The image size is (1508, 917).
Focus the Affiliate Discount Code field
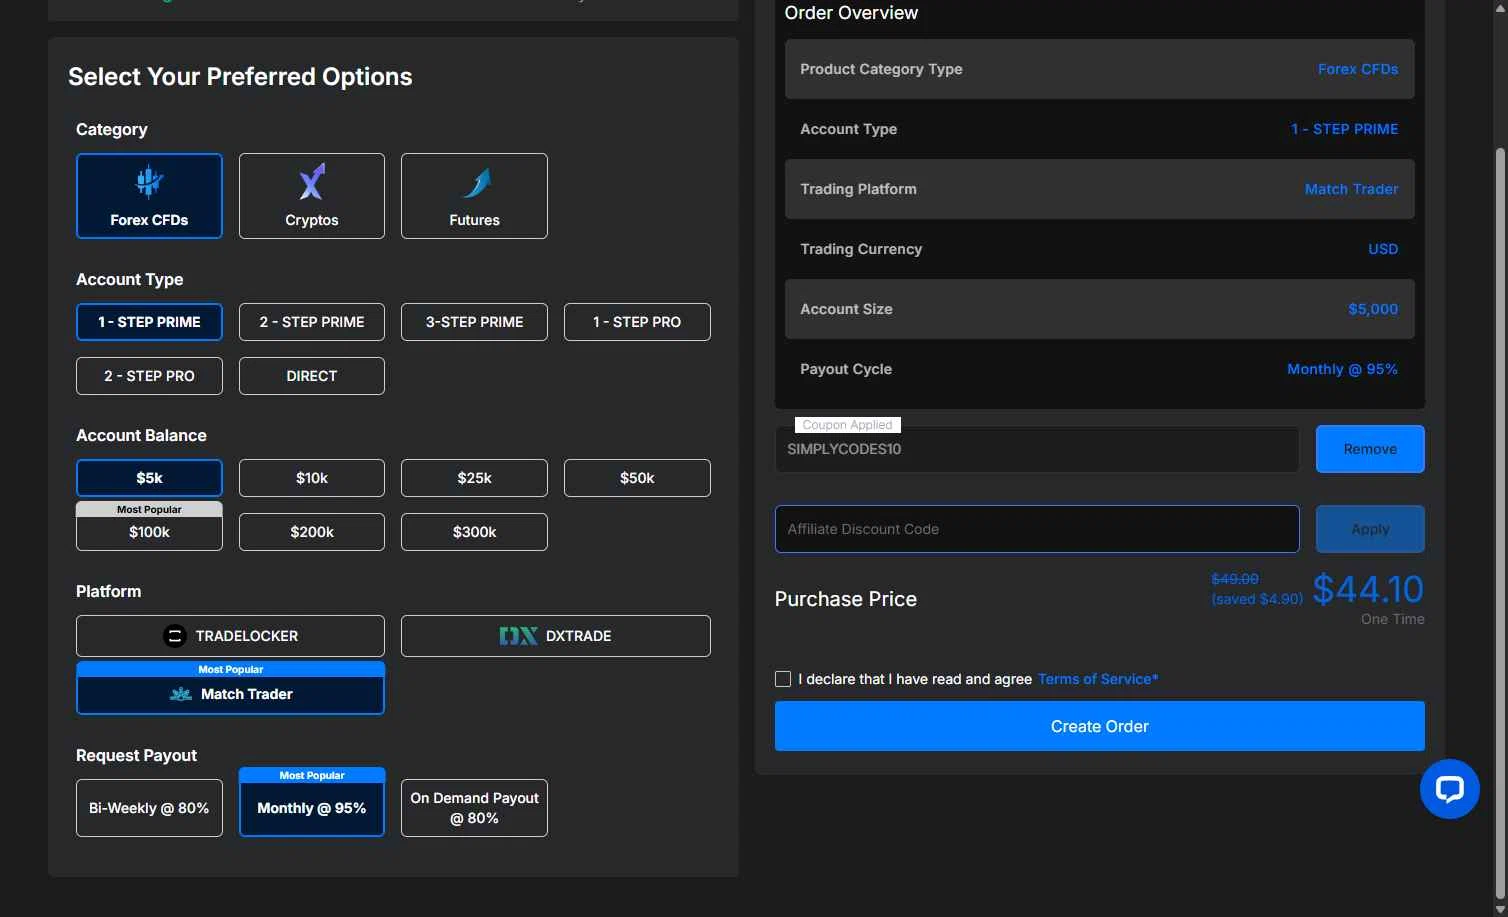click(x=1037, y=529)
